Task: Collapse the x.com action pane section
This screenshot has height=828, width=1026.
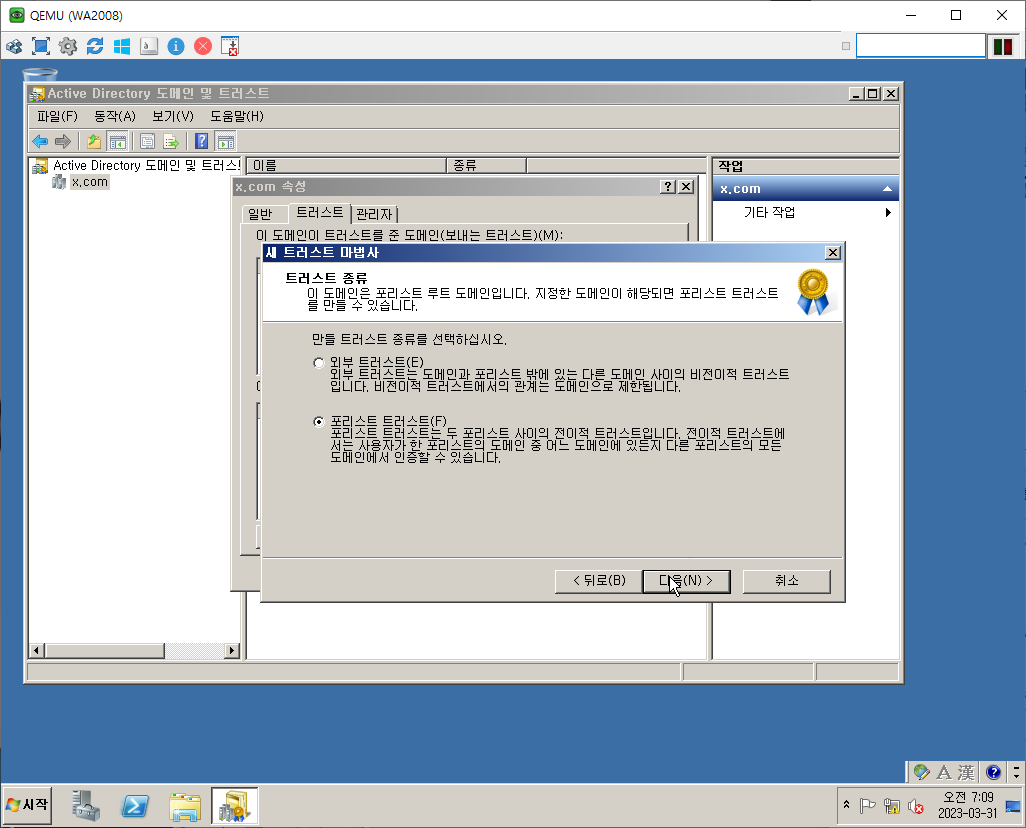Action: click(887, 189)
